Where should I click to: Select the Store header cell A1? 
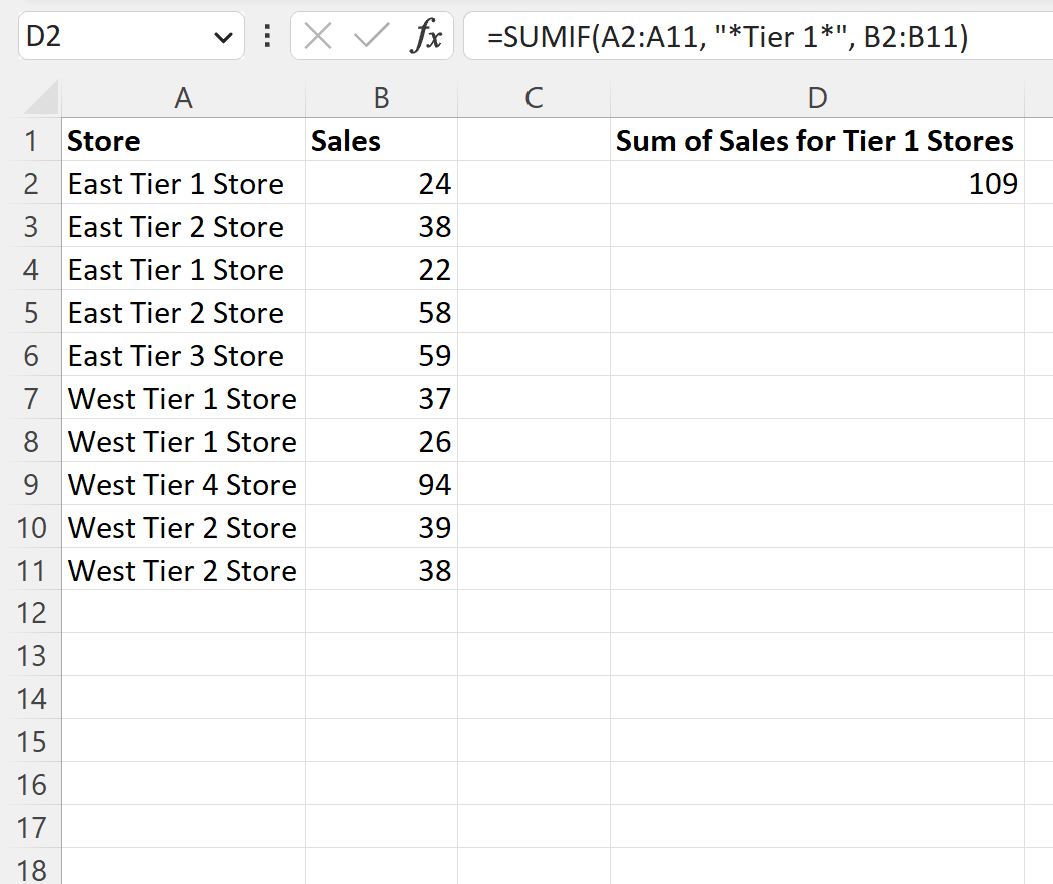[184, 140]
